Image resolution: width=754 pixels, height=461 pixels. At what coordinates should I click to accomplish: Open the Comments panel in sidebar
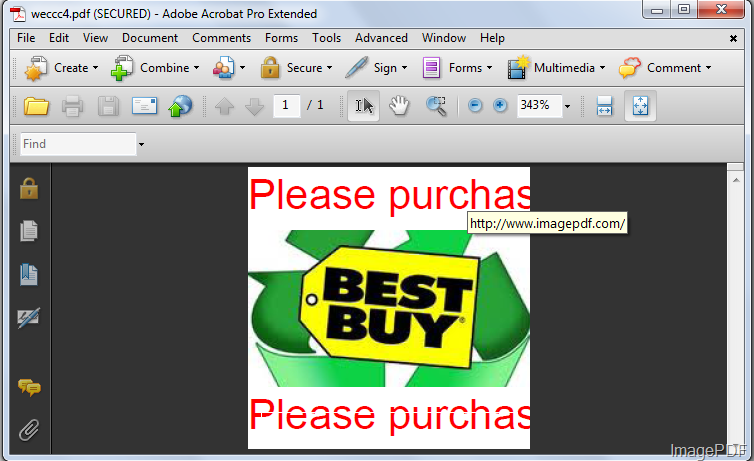pos(29,387)
